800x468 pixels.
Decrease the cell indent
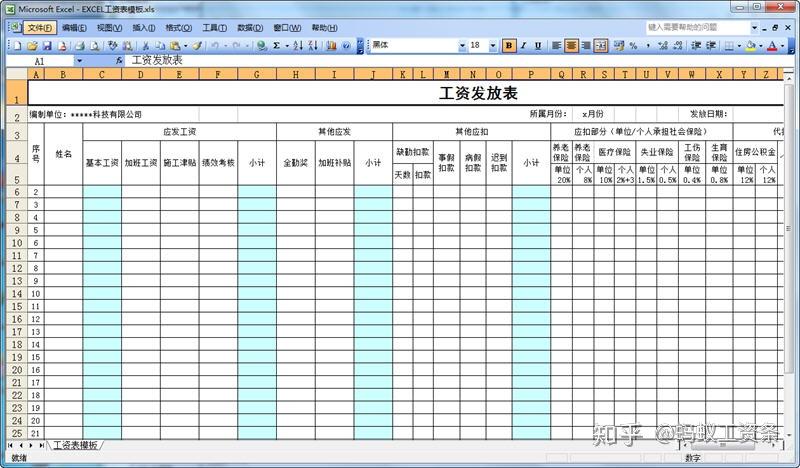(696, 46)
